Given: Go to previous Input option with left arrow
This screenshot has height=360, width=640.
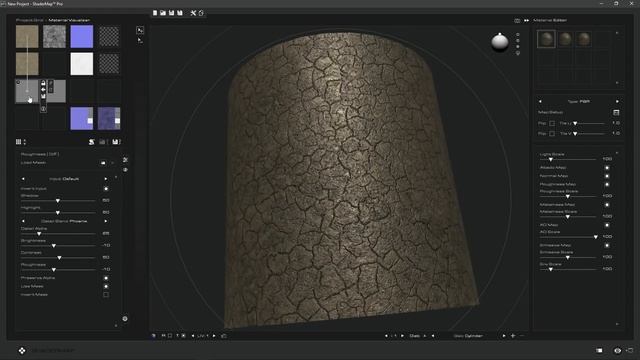Looking at the screenshot, I should click(x=23, y=179).
